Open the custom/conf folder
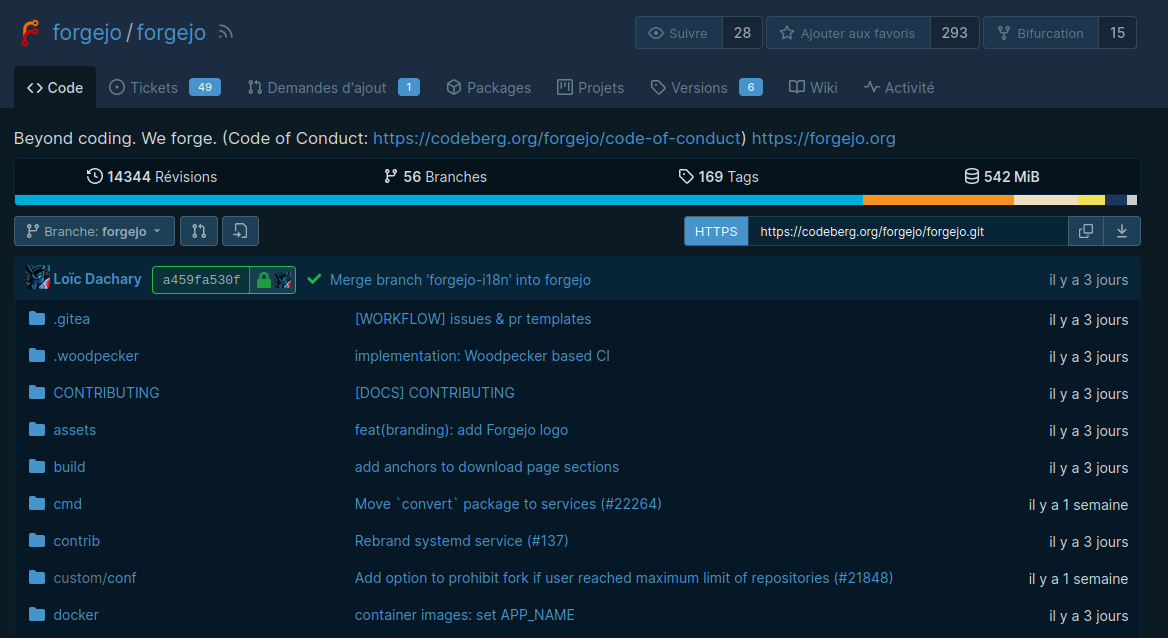 point(94,578)
